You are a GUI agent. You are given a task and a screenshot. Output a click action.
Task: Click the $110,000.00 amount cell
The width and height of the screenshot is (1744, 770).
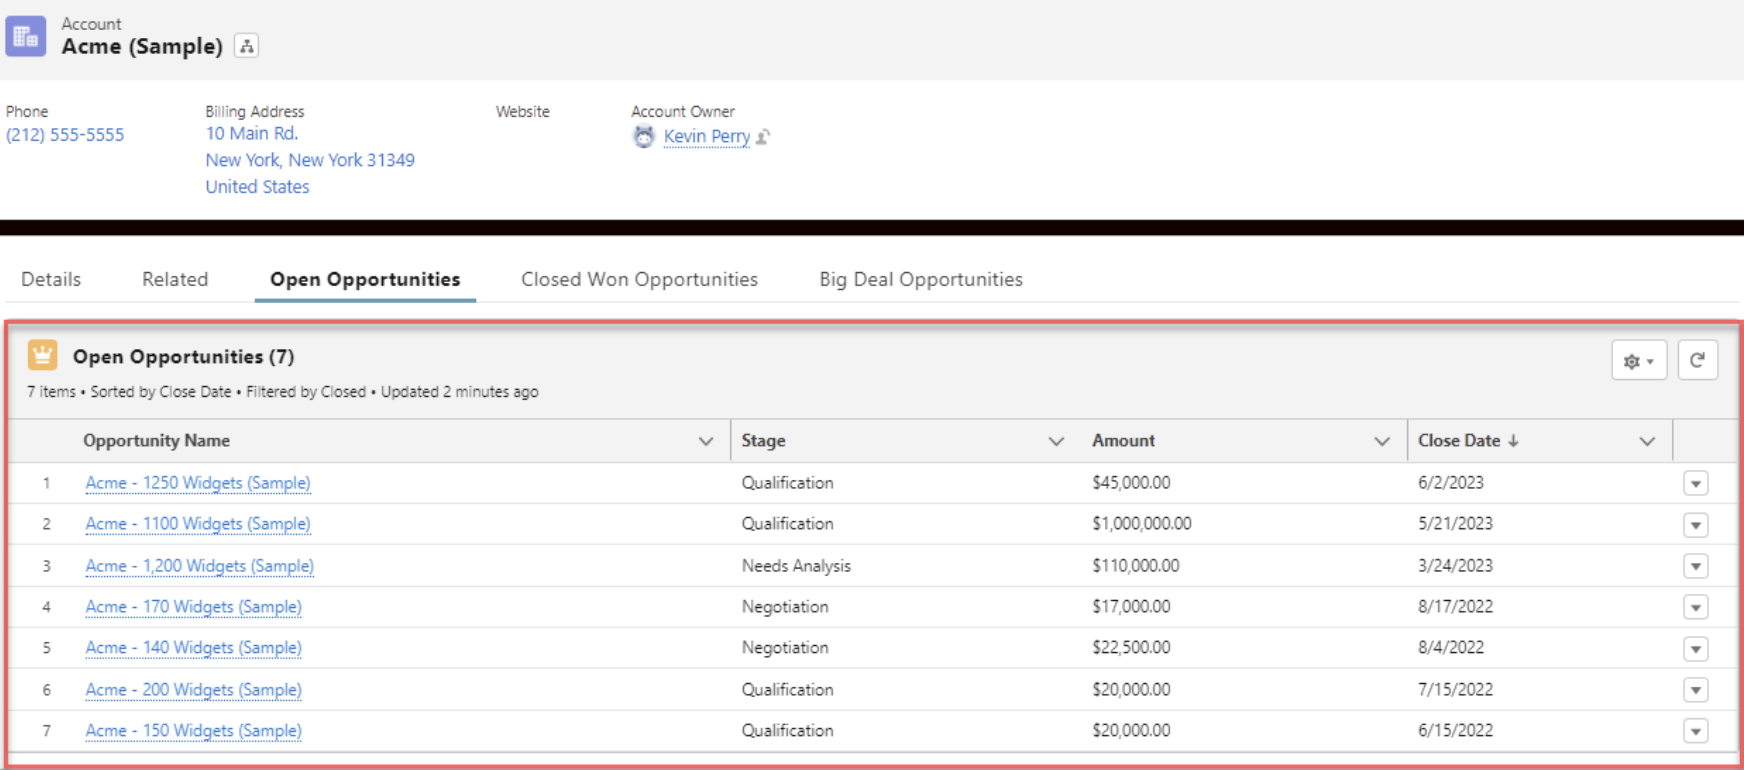coord(1136,566)
